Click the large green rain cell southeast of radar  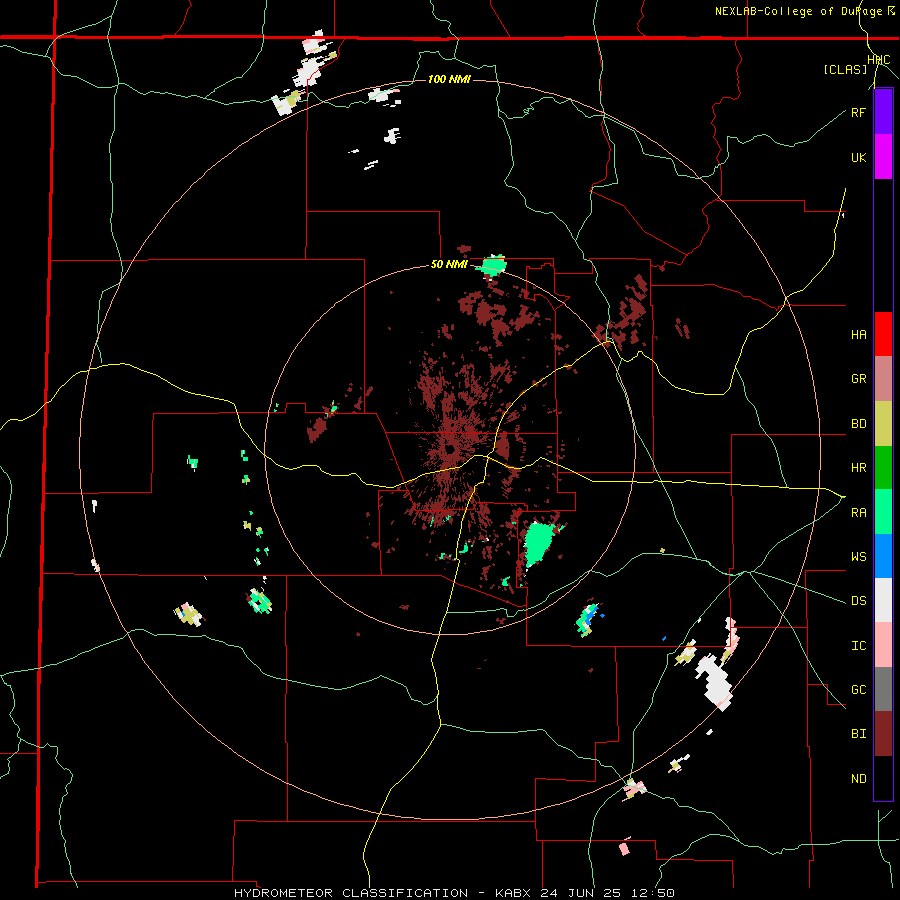pyautogui.click(x=538, y=543)
